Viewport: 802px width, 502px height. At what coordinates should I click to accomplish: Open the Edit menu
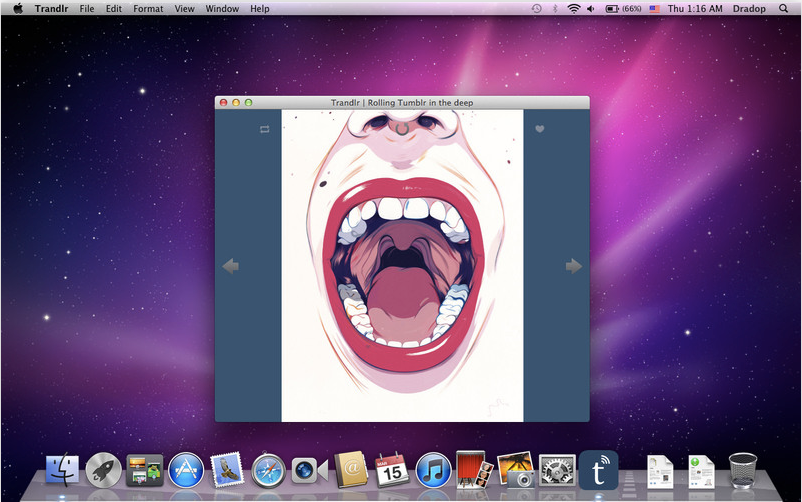click(x=114, y=9)
